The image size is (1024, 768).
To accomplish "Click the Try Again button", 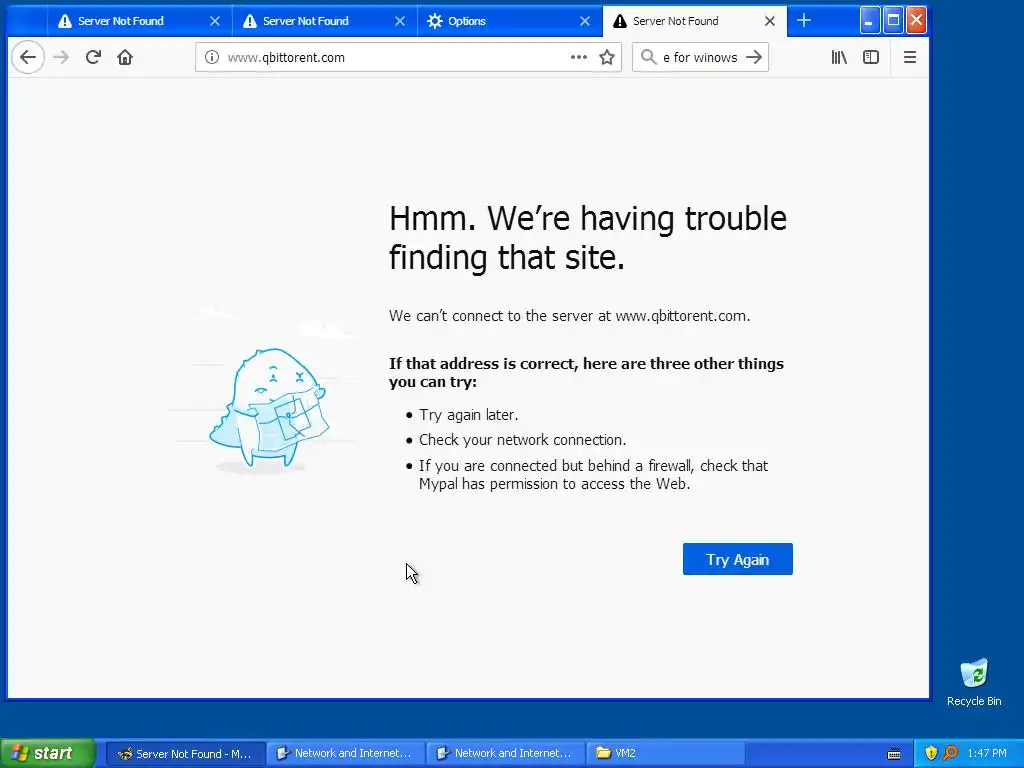I will (x=737, y=559).
